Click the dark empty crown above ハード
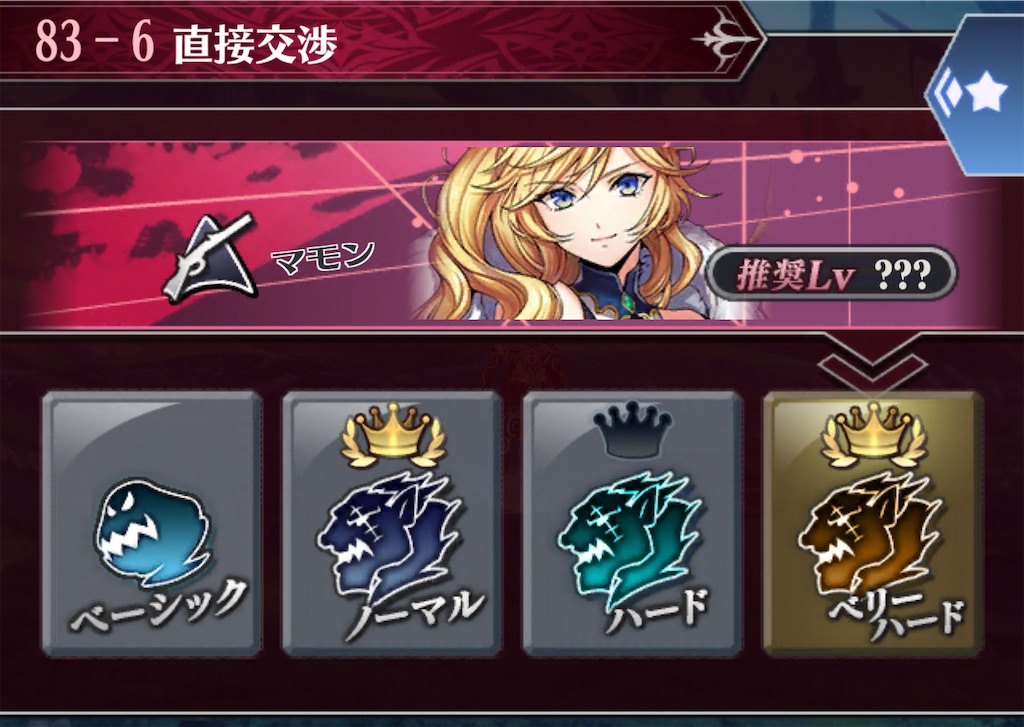 633,428
